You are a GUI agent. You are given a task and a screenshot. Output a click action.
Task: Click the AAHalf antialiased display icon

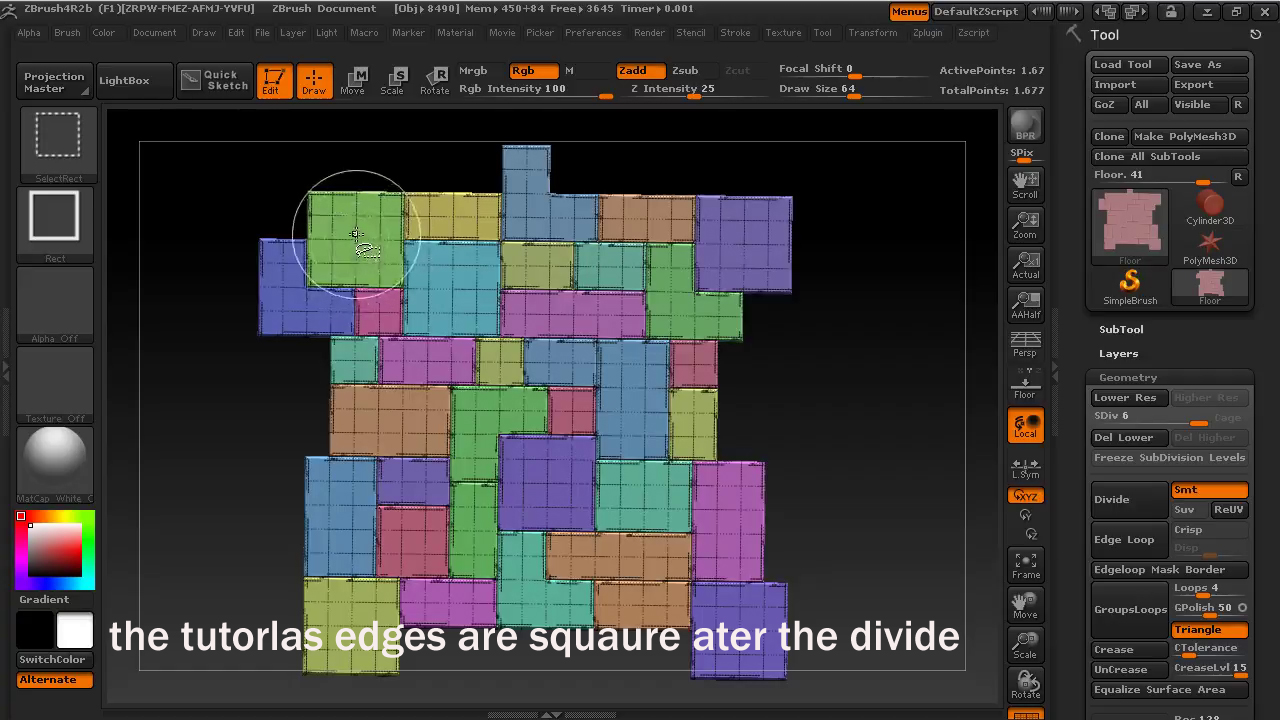(1024, 306)
